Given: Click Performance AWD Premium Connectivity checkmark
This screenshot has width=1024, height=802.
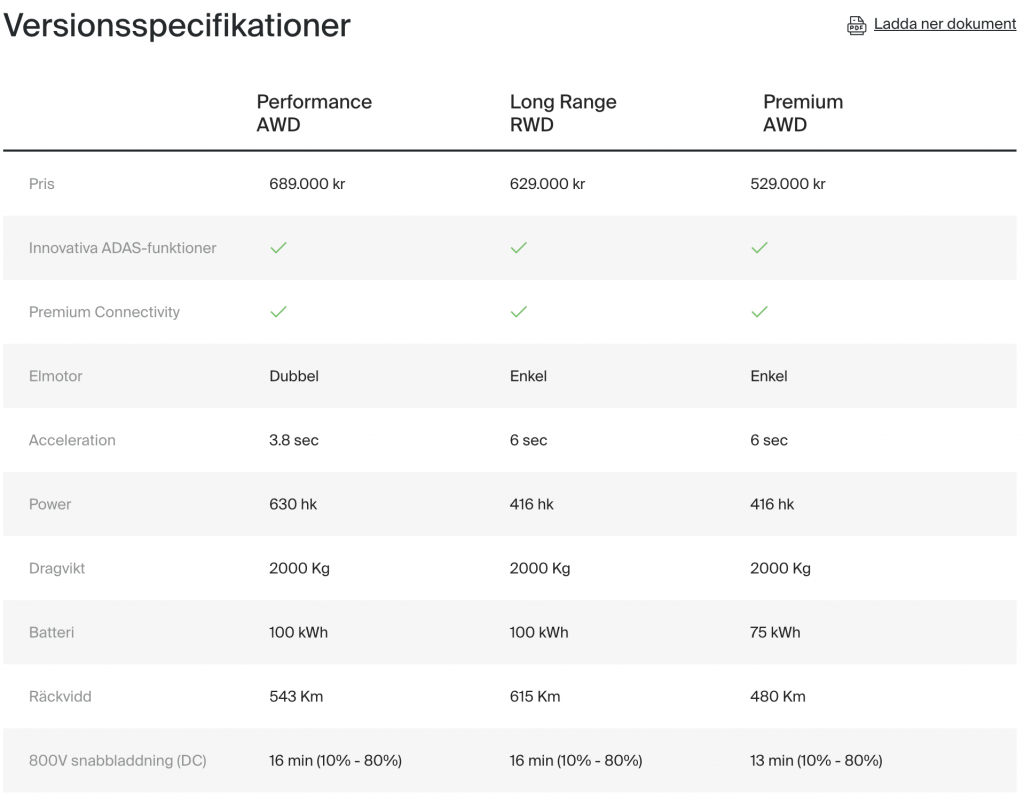Looking at the screenshot, I should coord(279,312).
